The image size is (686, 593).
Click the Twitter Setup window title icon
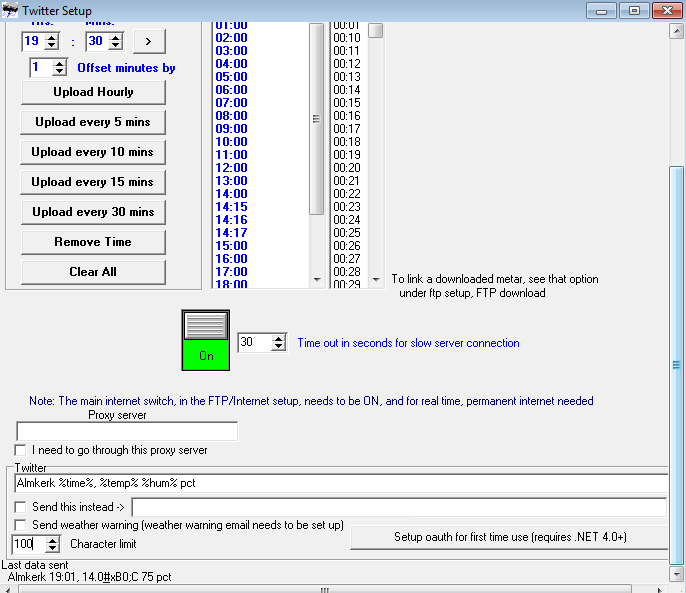10,10
